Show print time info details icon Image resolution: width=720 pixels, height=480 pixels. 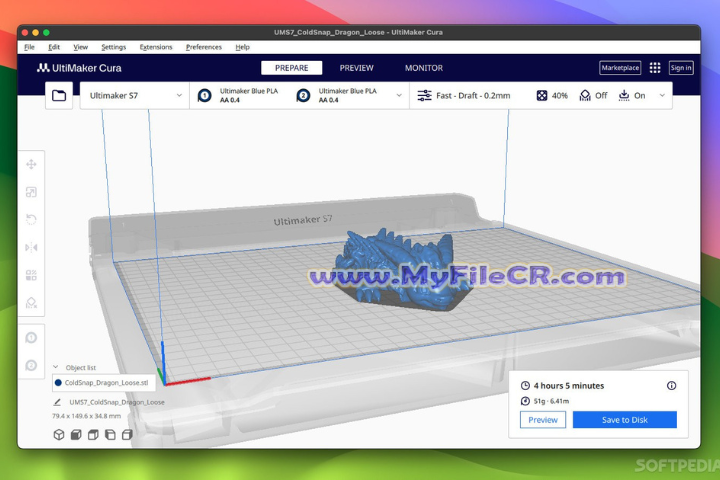(671, 385)
